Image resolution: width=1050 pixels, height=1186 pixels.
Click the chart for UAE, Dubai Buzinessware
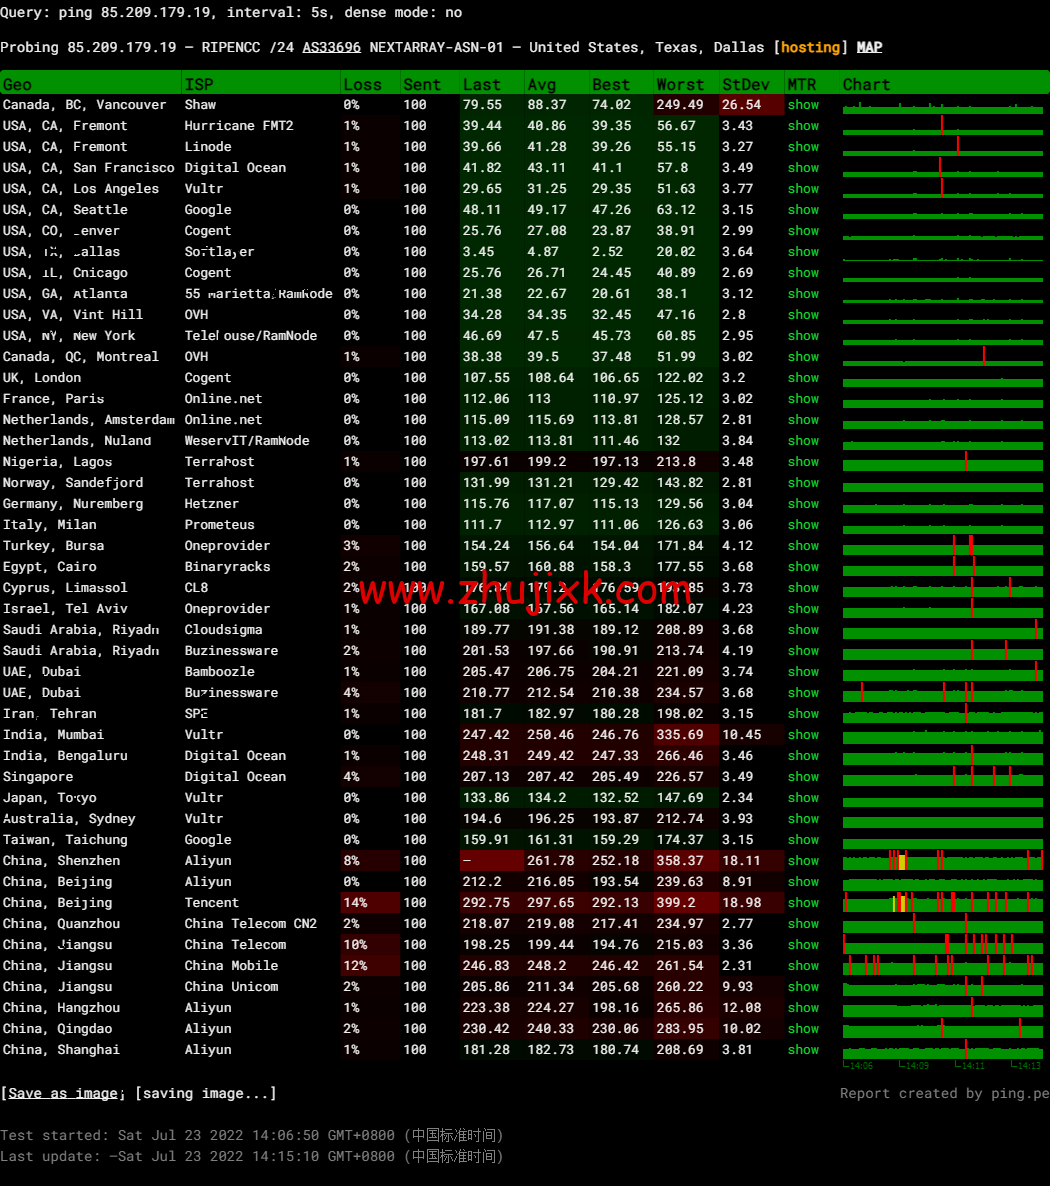click(x=942, y=693)
